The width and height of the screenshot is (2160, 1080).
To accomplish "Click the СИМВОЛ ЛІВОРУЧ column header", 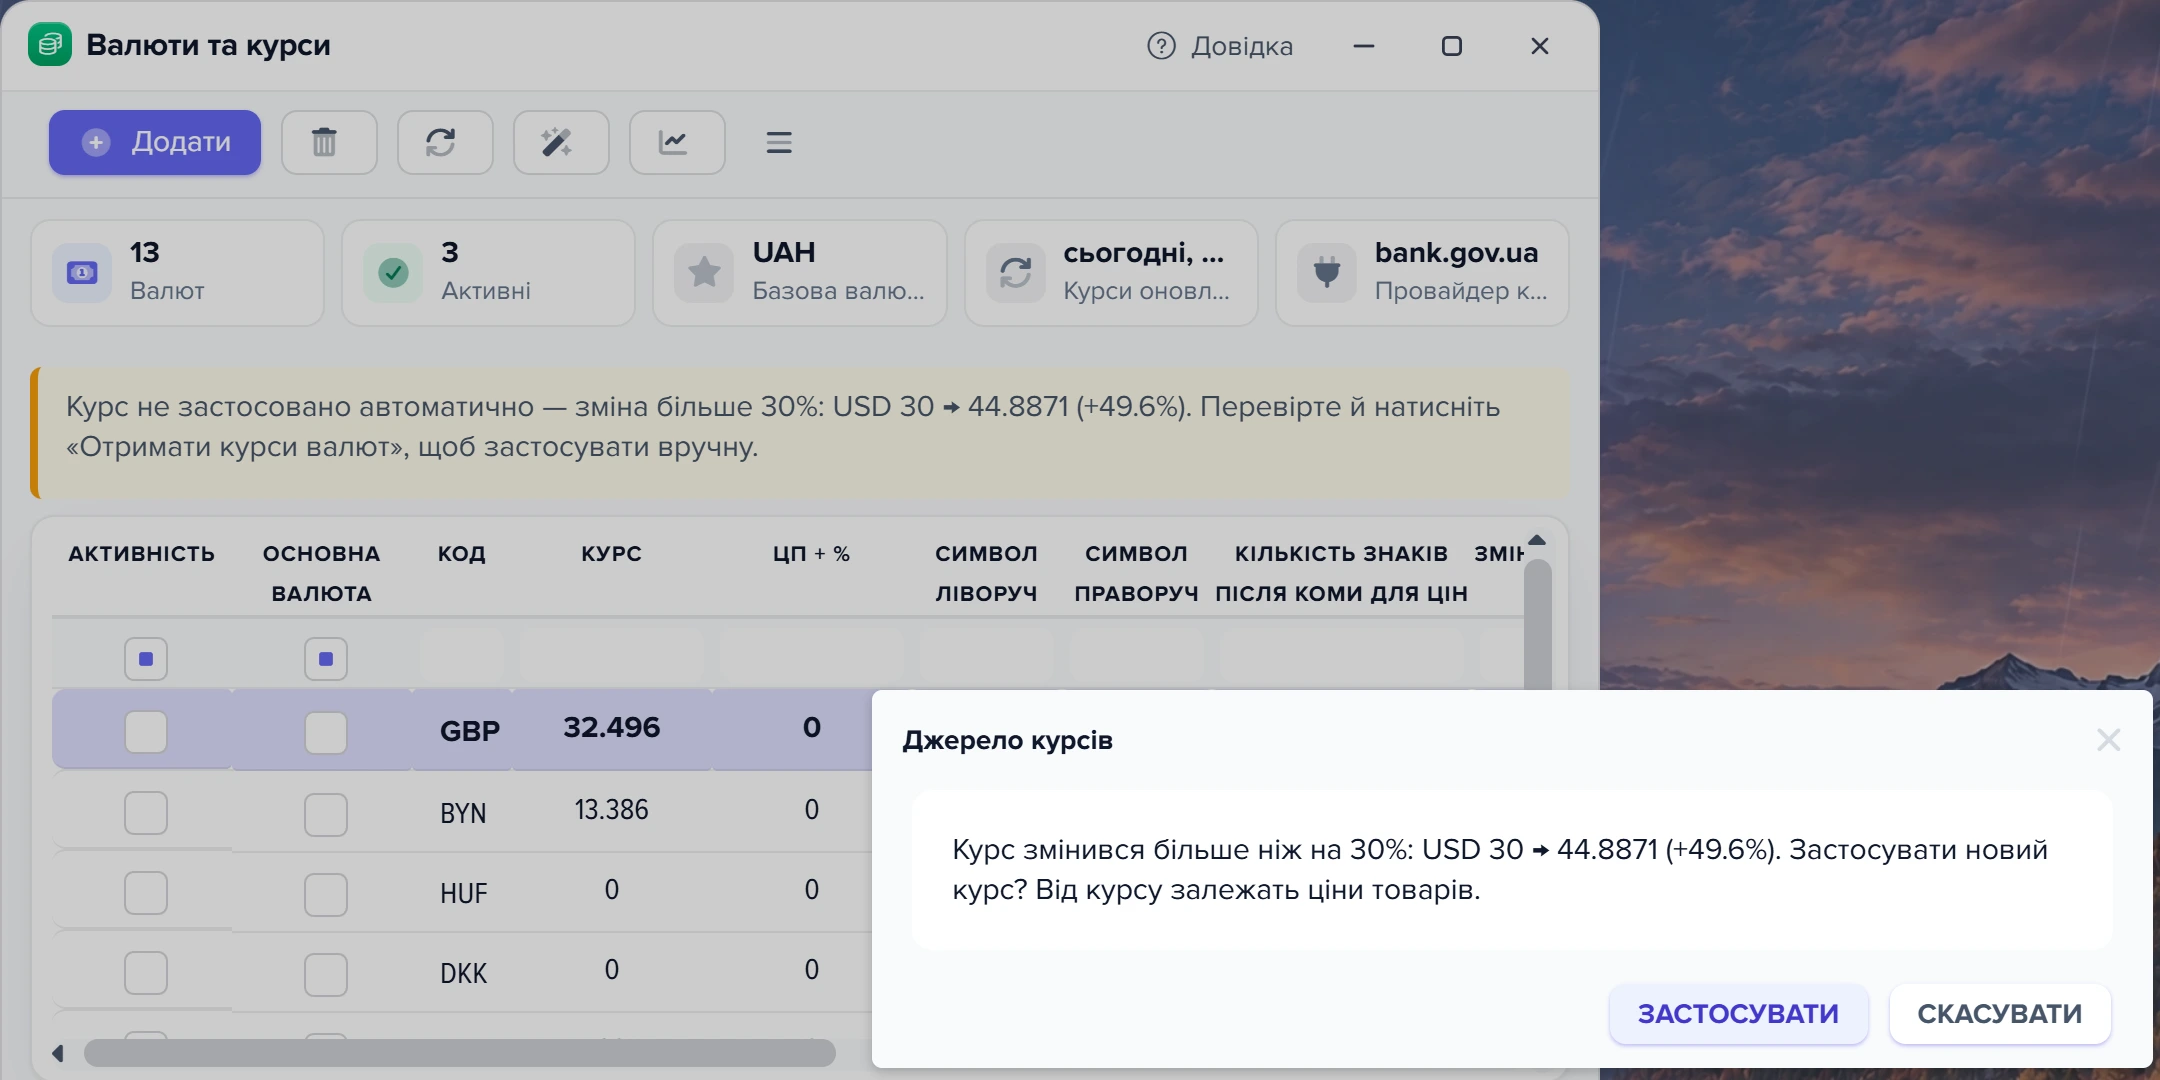I will click(986, 573).
